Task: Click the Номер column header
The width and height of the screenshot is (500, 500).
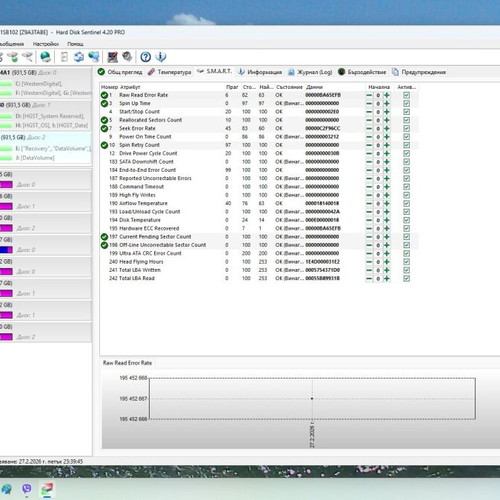Action: tap(109, 87)
